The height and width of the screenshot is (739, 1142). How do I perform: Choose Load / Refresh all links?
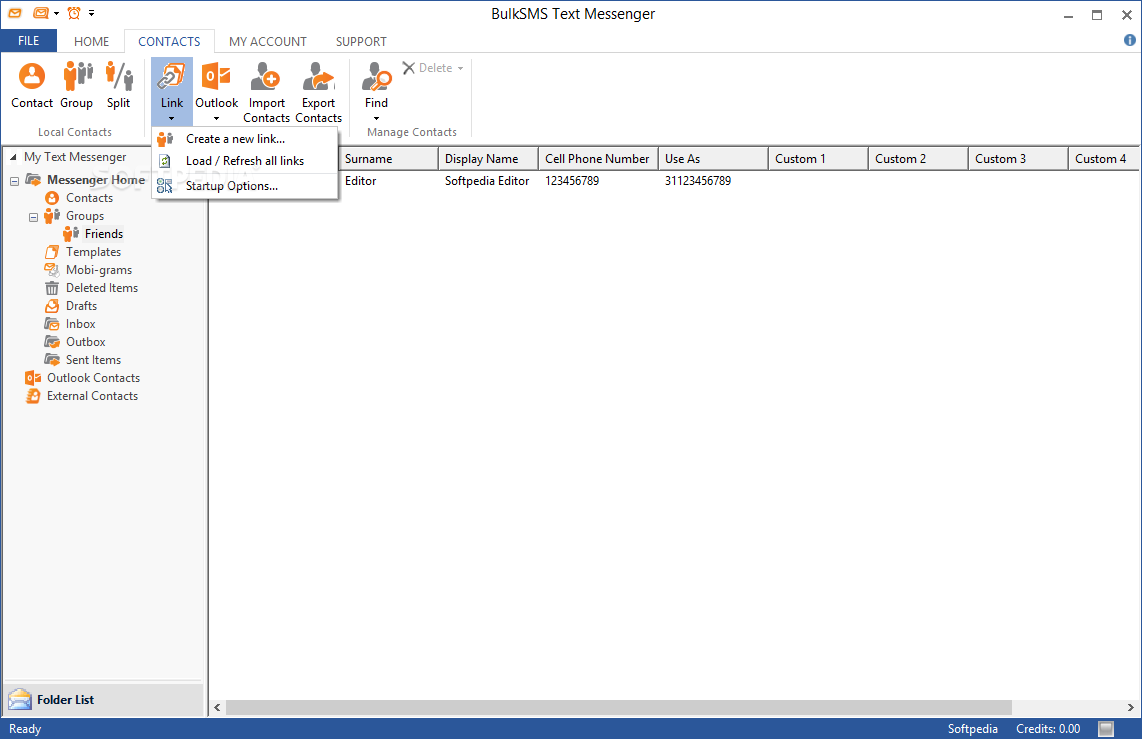point(245,161)
